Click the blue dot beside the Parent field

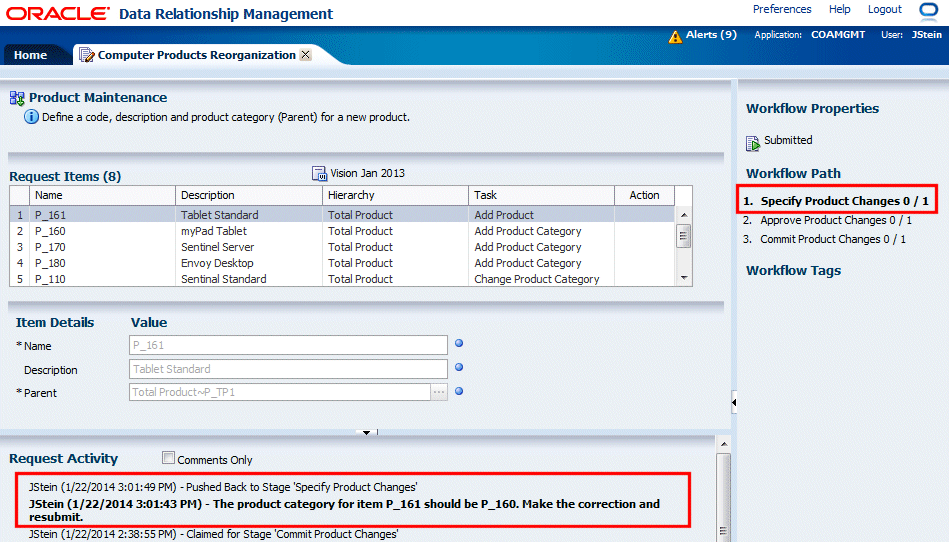click(x=459, y=391)
